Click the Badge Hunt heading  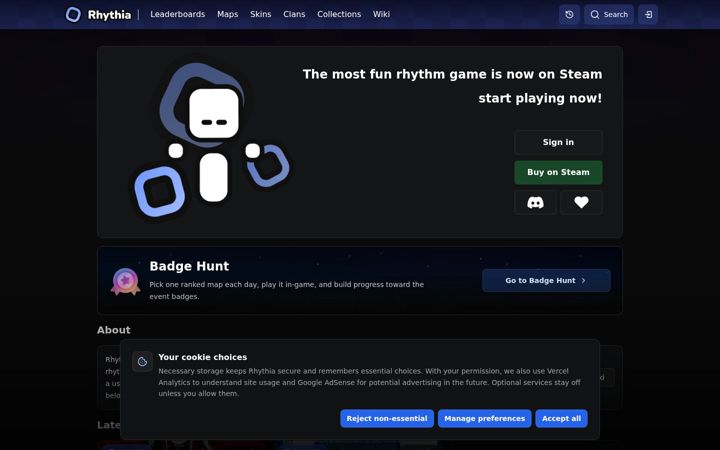pos(189,266)
